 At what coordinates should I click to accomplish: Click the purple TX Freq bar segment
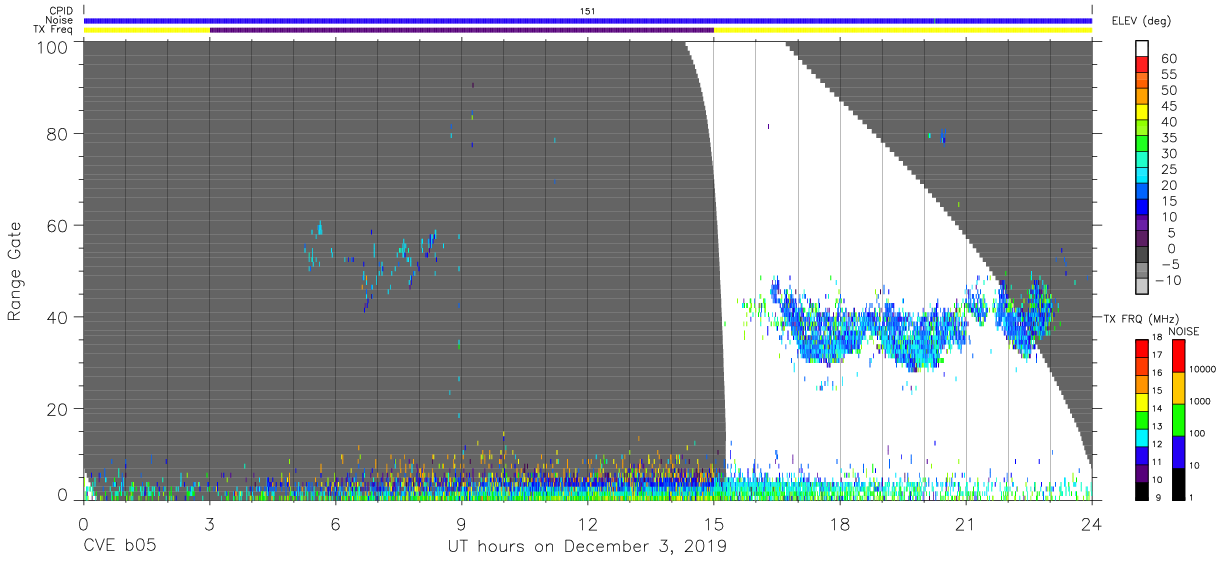[x=462, y=30]
